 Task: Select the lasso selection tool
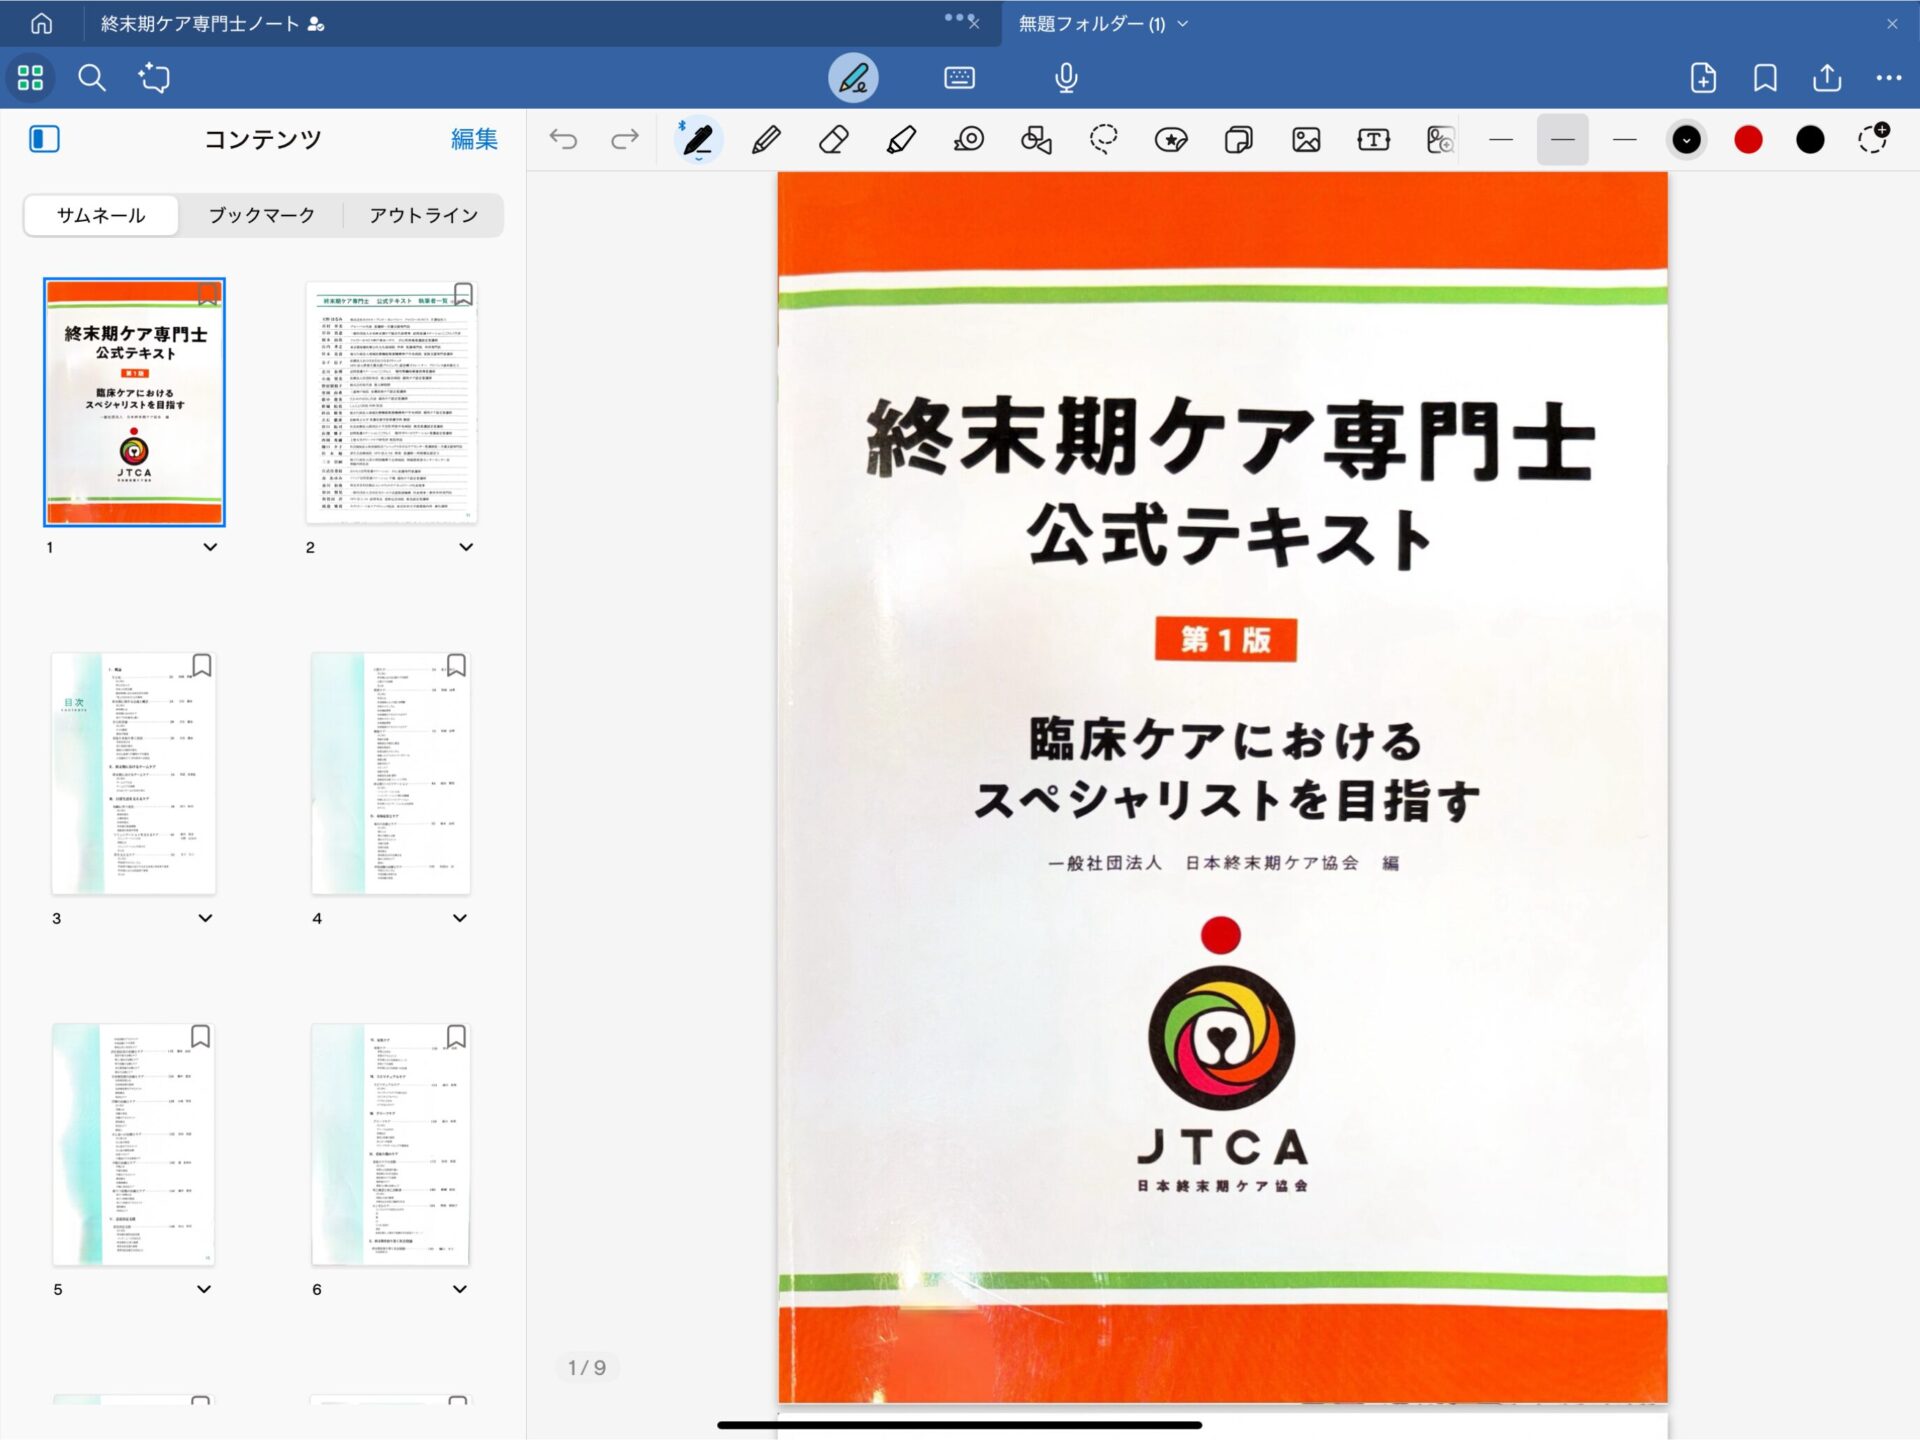coord(1103,140)
